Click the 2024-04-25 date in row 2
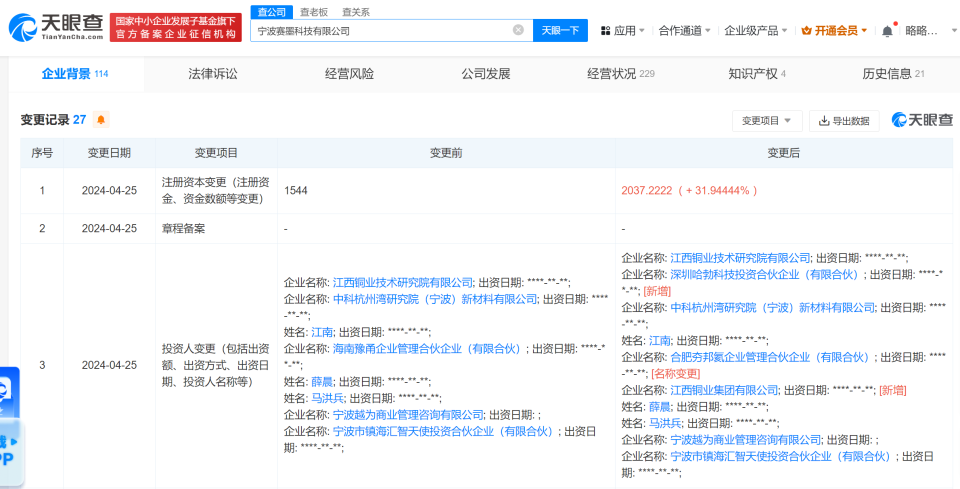Viewport: 960px width, 489px height. pos(109,228)
